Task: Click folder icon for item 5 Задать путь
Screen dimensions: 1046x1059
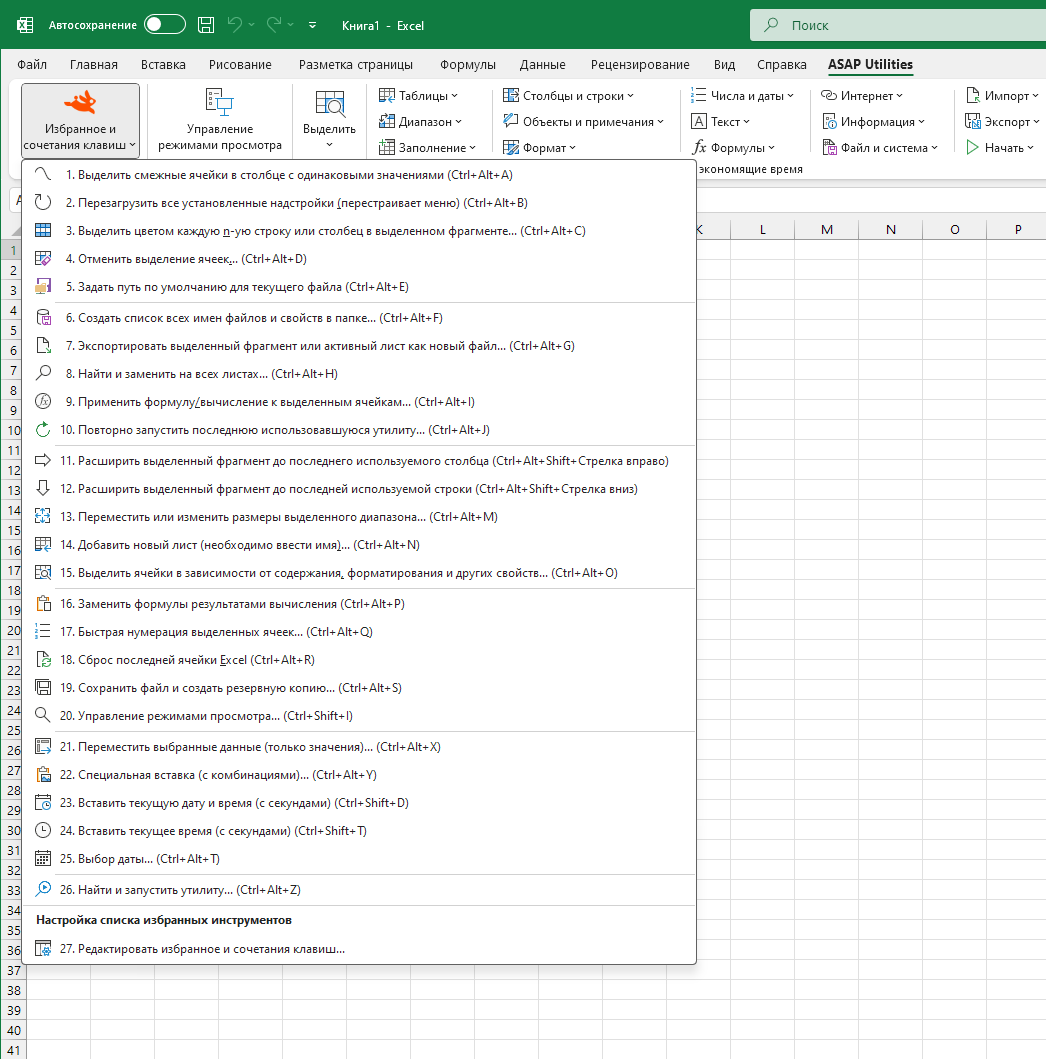Action: tap(43, 286)
